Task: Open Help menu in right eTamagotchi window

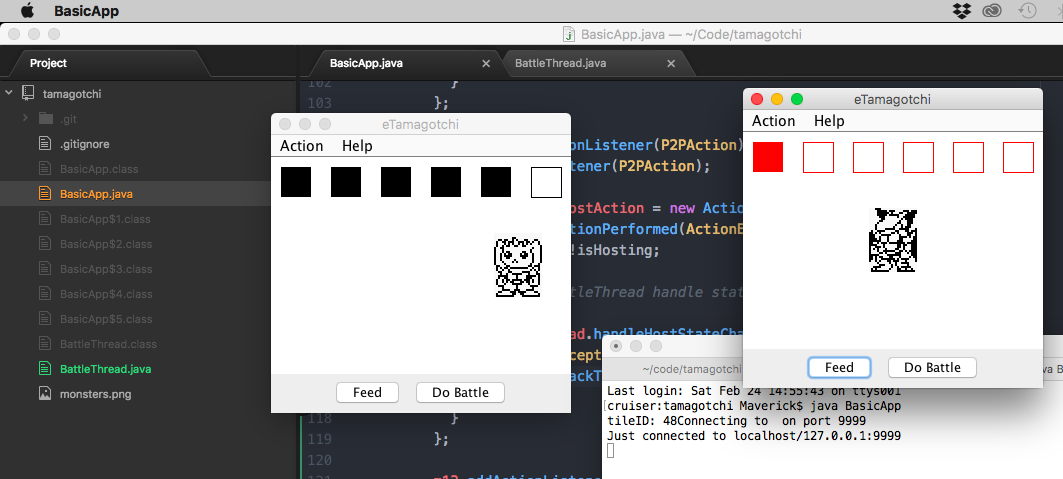Action: click(829, 121)
